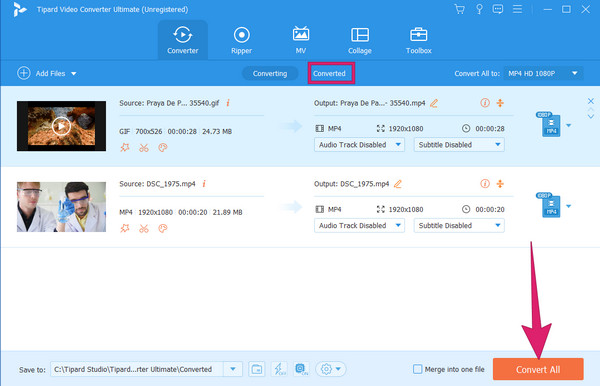Show the Converting list
The width and height of the screenshot is (600, 386).
point(270,73)
